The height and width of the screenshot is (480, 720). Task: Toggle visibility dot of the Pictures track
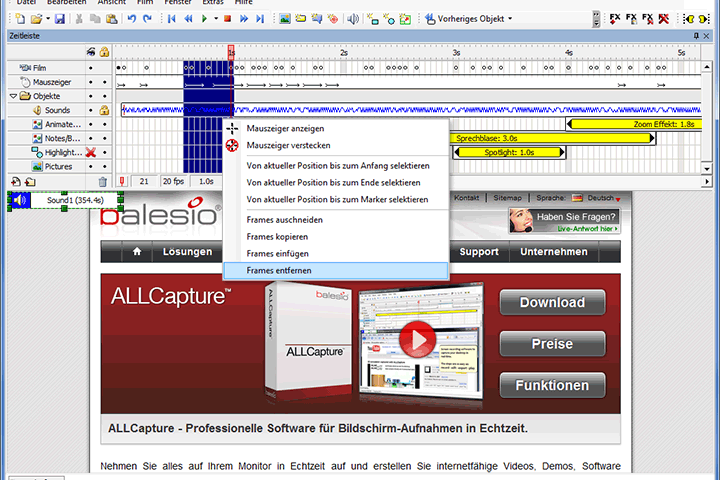pos(91,166)
